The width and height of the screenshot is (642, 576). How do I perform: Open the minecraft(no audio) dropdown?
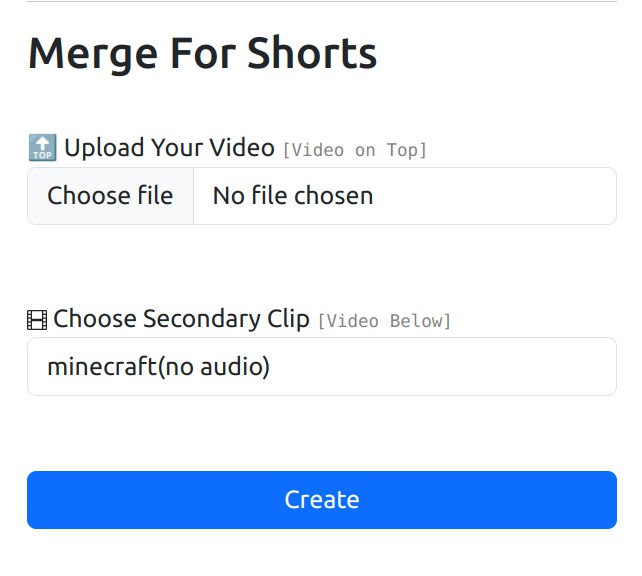pos(322,366)
